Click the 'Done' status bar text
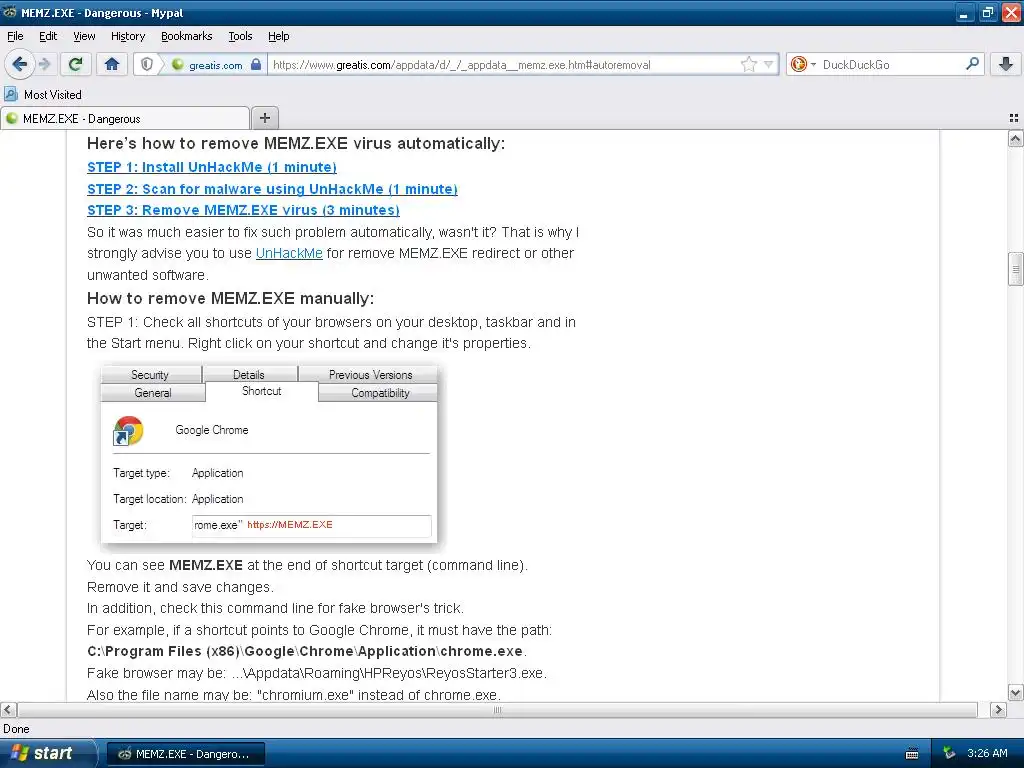The width and height of the screenshot is (1024, 768). [x=16, y=729]
